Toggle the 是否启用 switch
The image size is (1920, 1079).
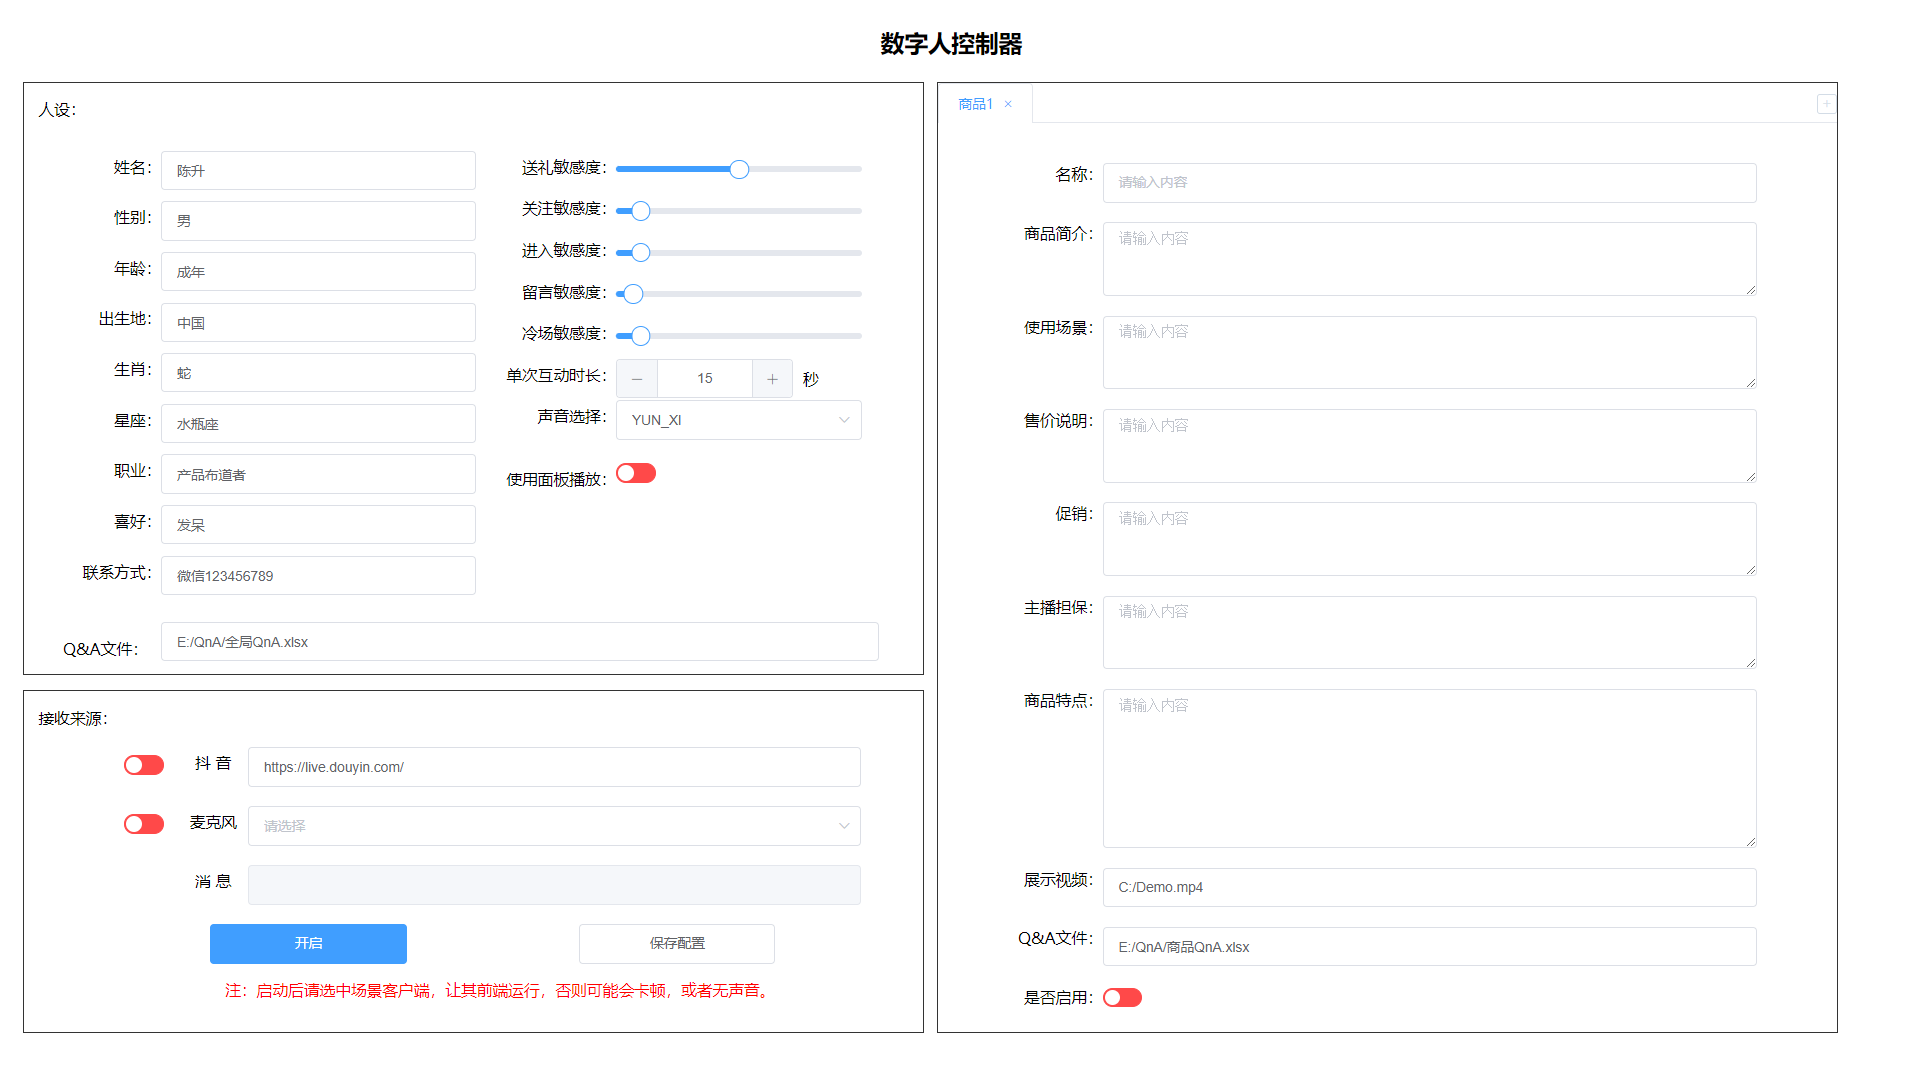click(1122, 997)
